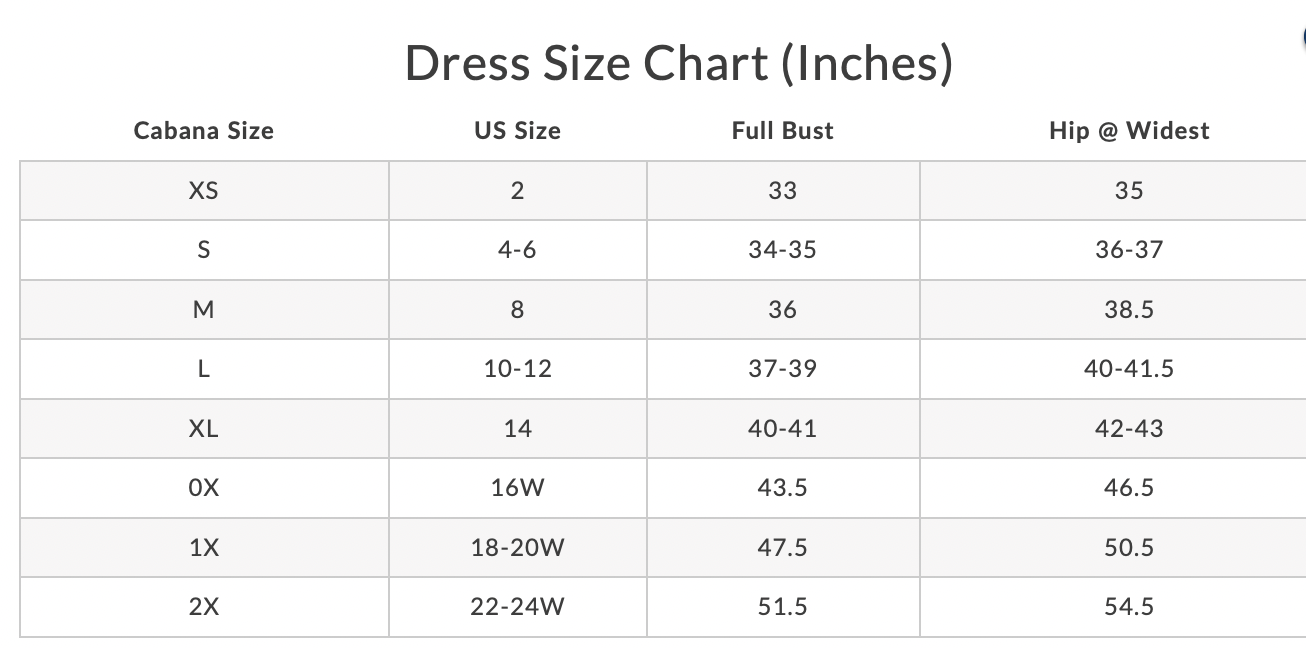Image resolution: width=1306 pixels, height=648 pixels.
Task: Select the 1X size cell
Action: click(204, 548)
